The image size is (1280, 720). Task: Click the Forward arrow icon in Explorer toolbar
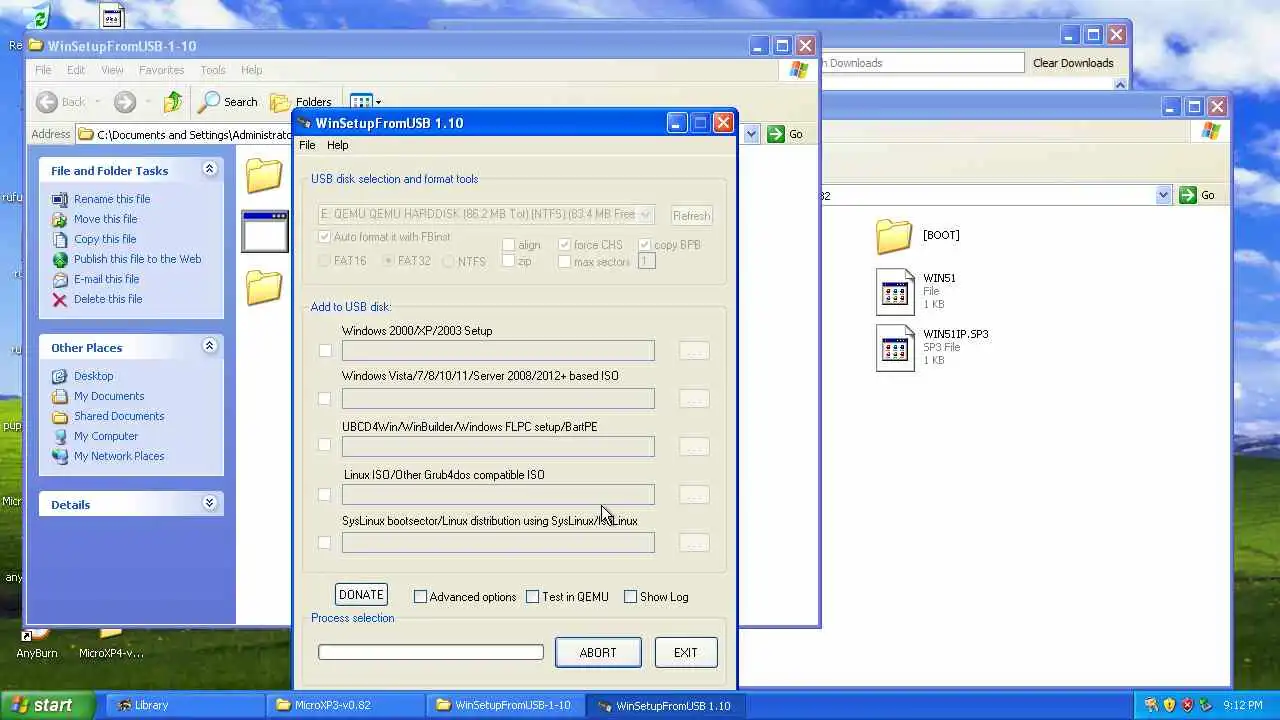(124, 101)
